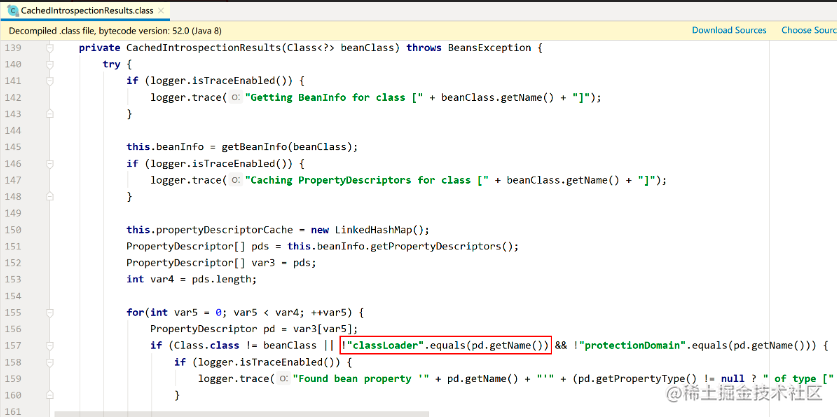Click line number 139 in the gutter
The height and width of the screenshot is (417, 837).
(12, 48)
